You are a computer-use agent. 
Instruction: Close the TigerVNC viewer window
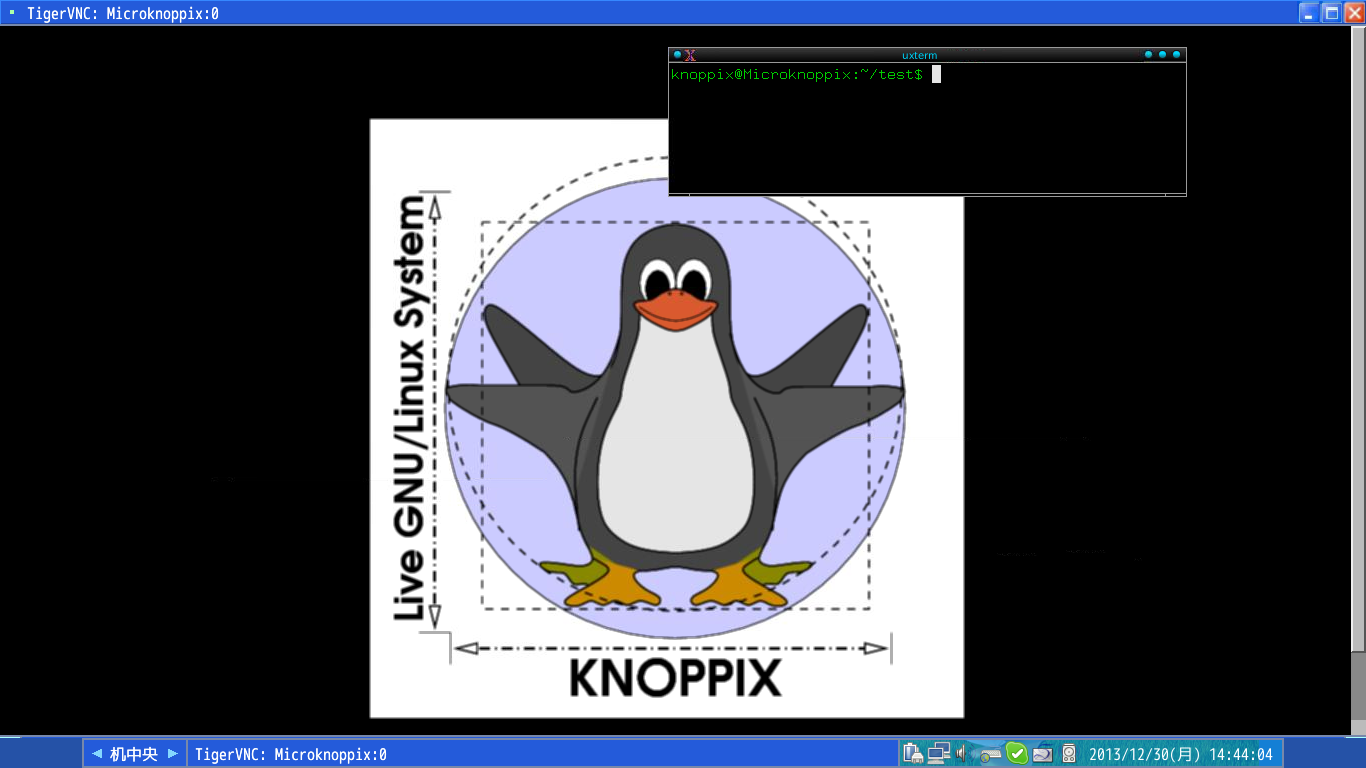(x=1354, y=13)
